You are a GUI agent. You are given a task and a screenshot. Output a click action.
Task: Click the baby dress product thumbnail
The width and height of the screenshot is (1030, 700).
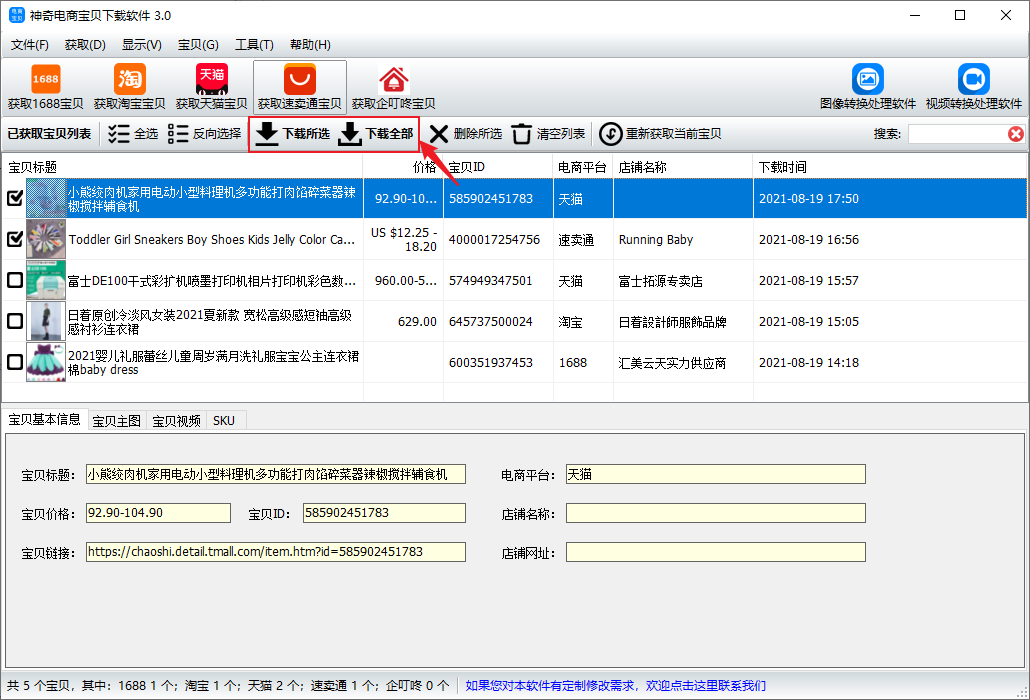click(x=46, y=362)
